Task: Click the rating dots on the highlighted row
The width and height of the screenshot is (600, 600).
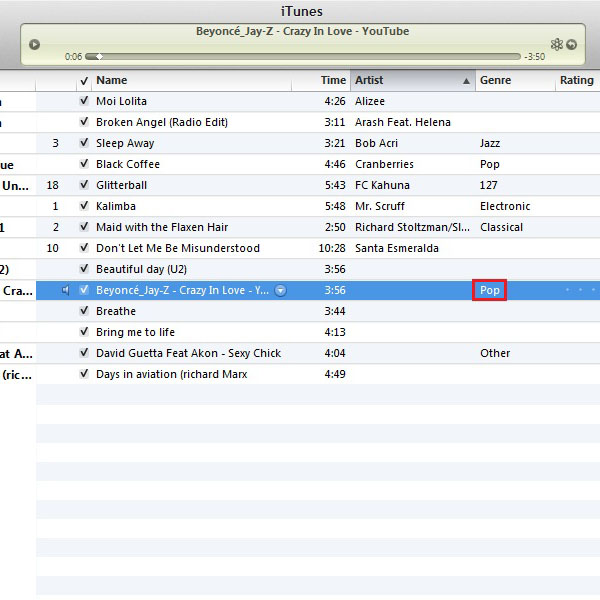Action: tap(580, 290)
